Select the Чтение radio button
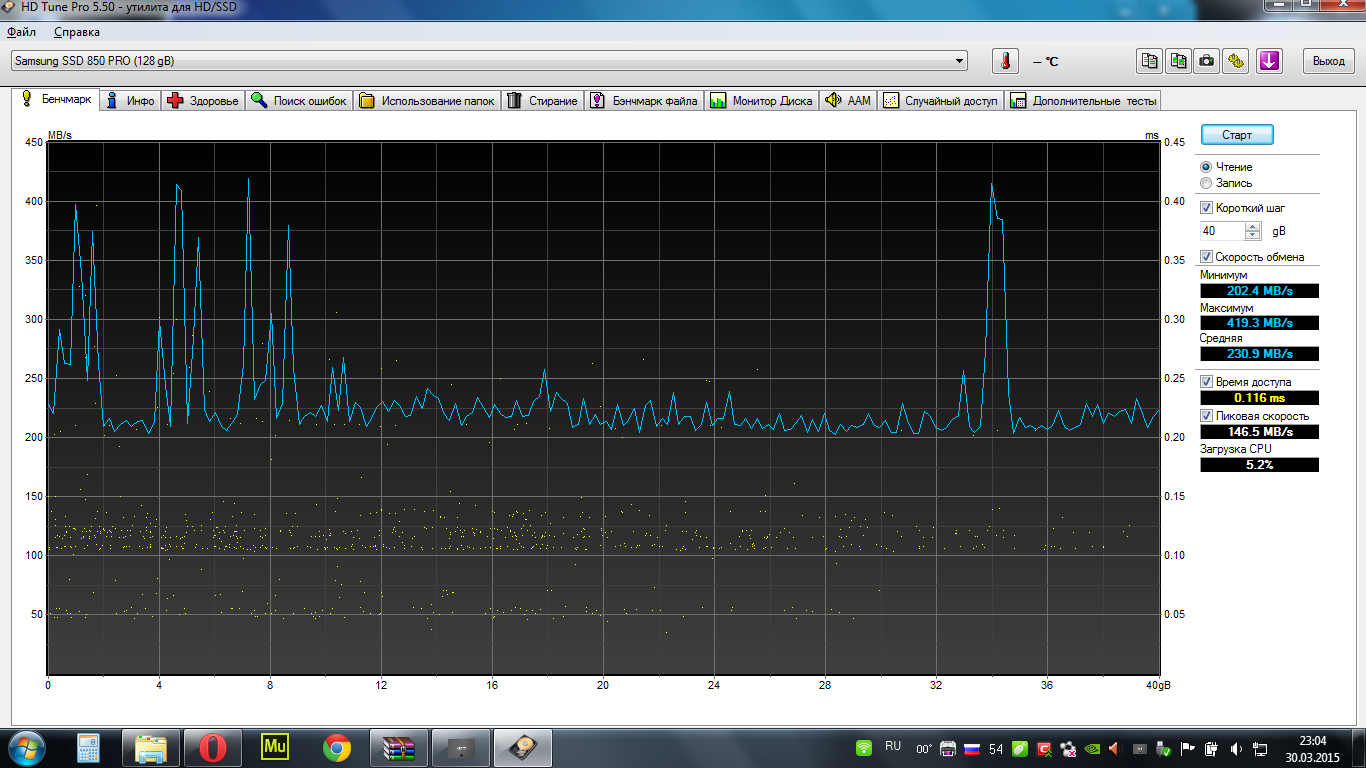The width and height of the screenshot is (1366, 768). [1206, 167]
